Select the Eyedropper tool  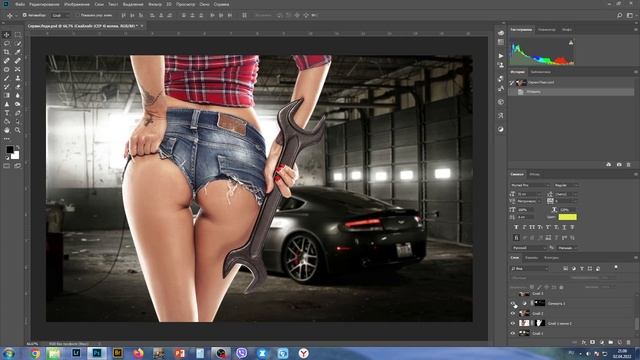[18, 52]
